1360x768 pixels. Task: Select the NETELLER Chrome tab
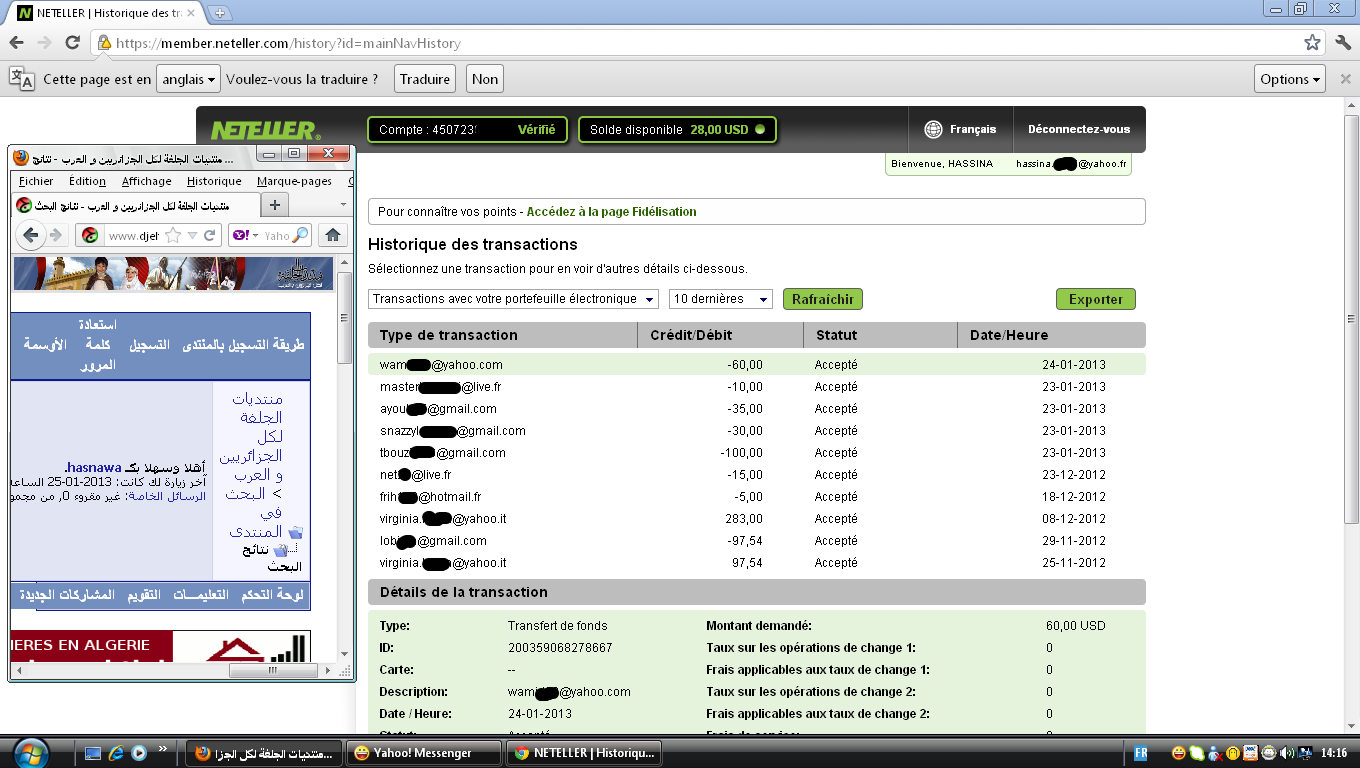105,13
